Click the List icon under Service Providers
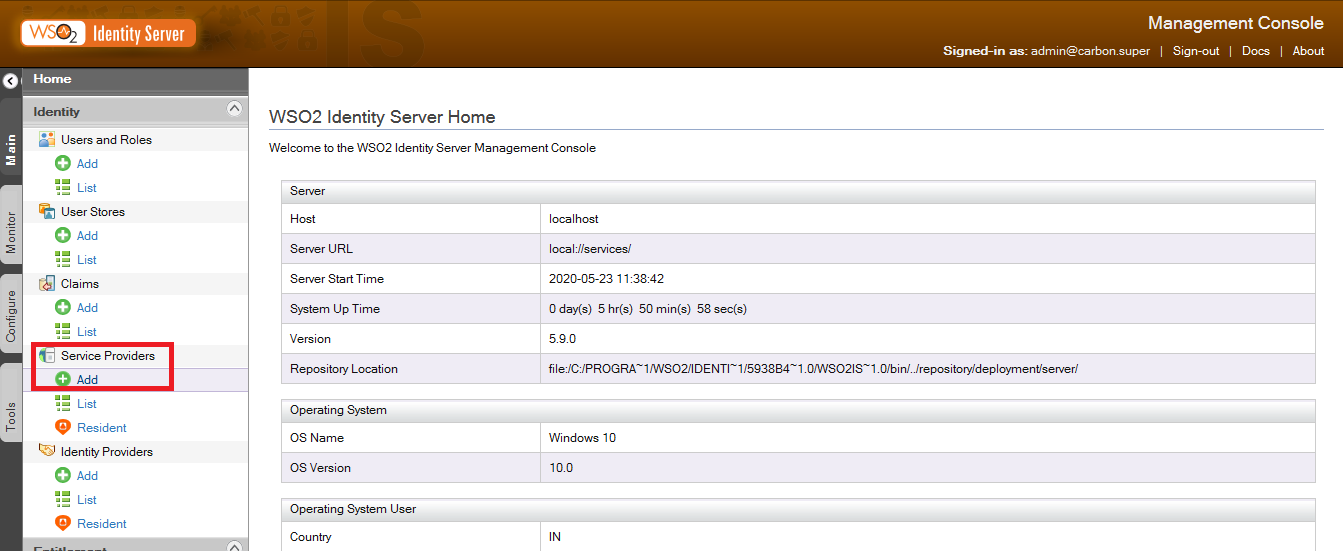 (x=63, y=403)
